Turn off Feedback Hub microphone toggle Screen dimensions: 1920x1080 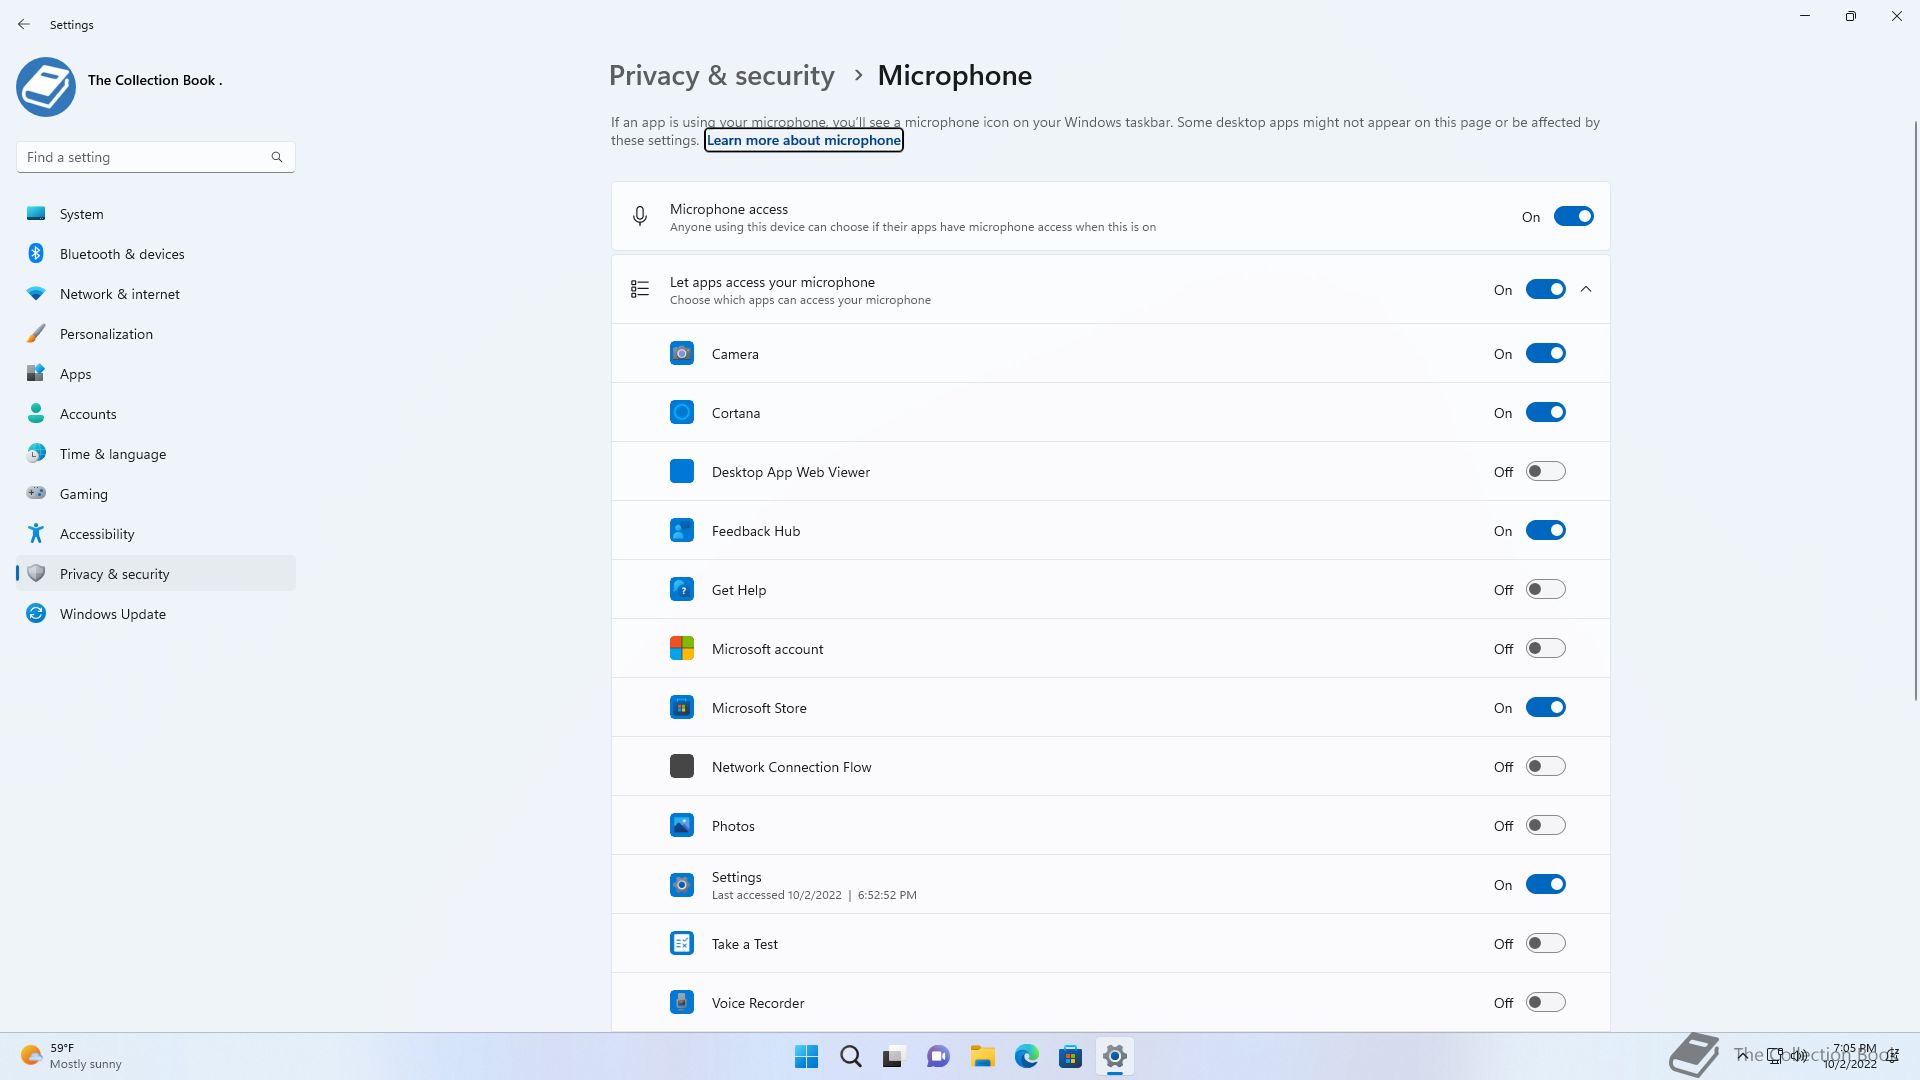coord(1545,530)
